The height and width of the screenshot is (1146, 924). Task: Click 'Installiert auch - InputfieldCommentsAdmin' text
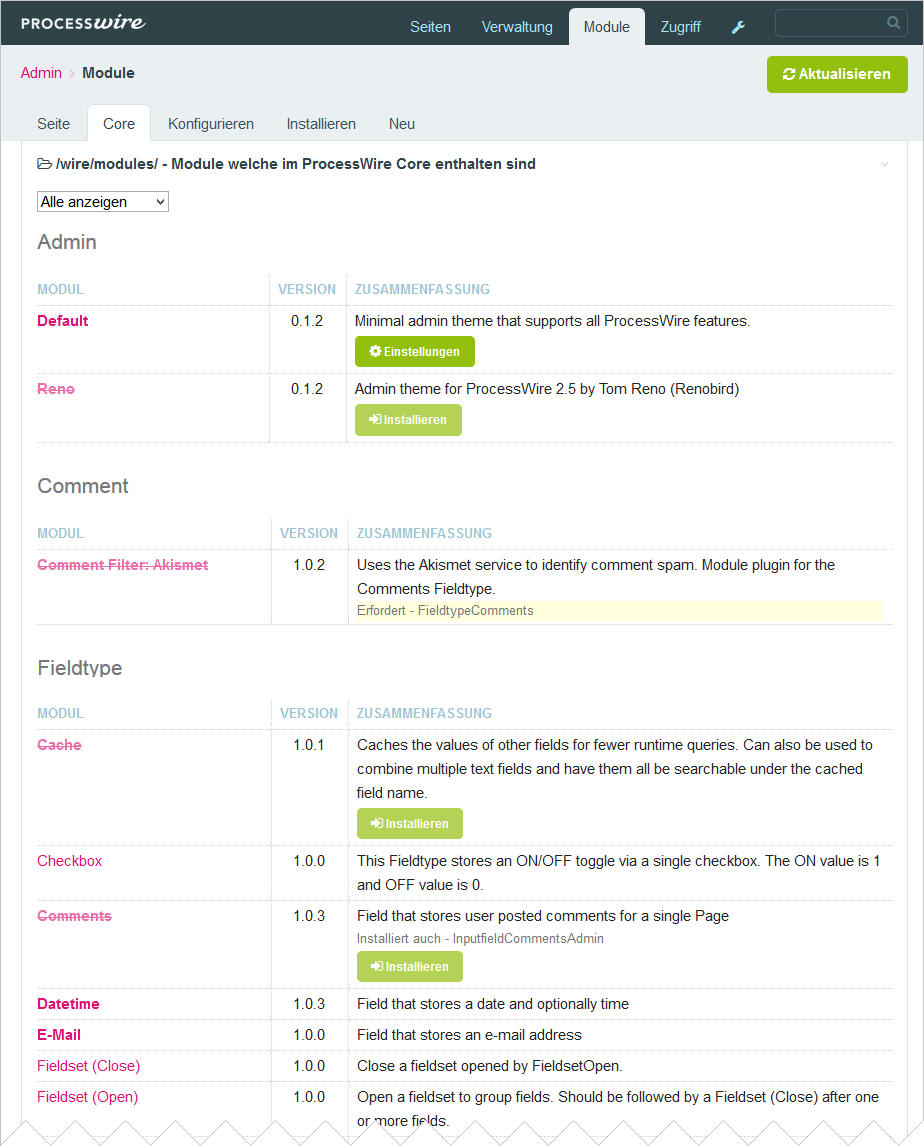tap(480, 938)
